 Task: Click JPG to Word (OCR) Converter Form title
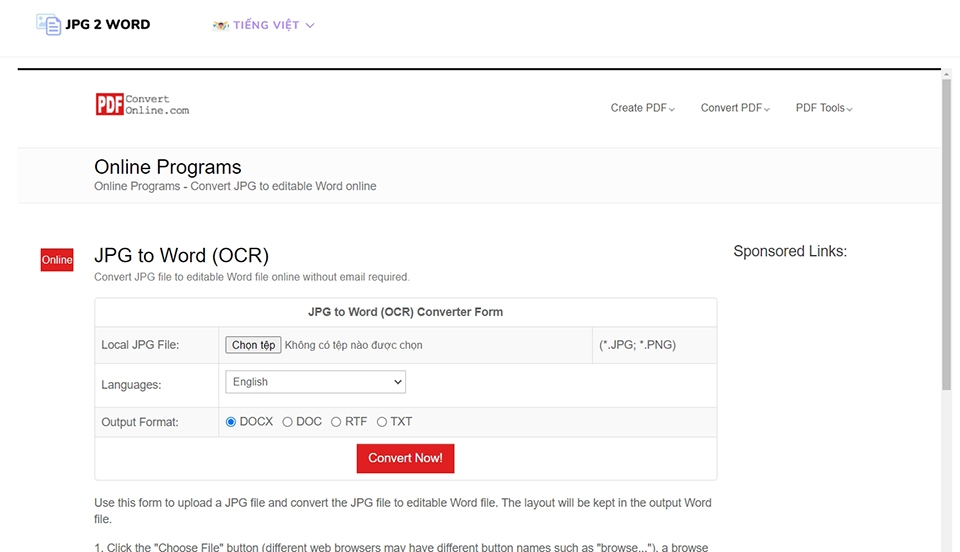(x=405, y=312)
